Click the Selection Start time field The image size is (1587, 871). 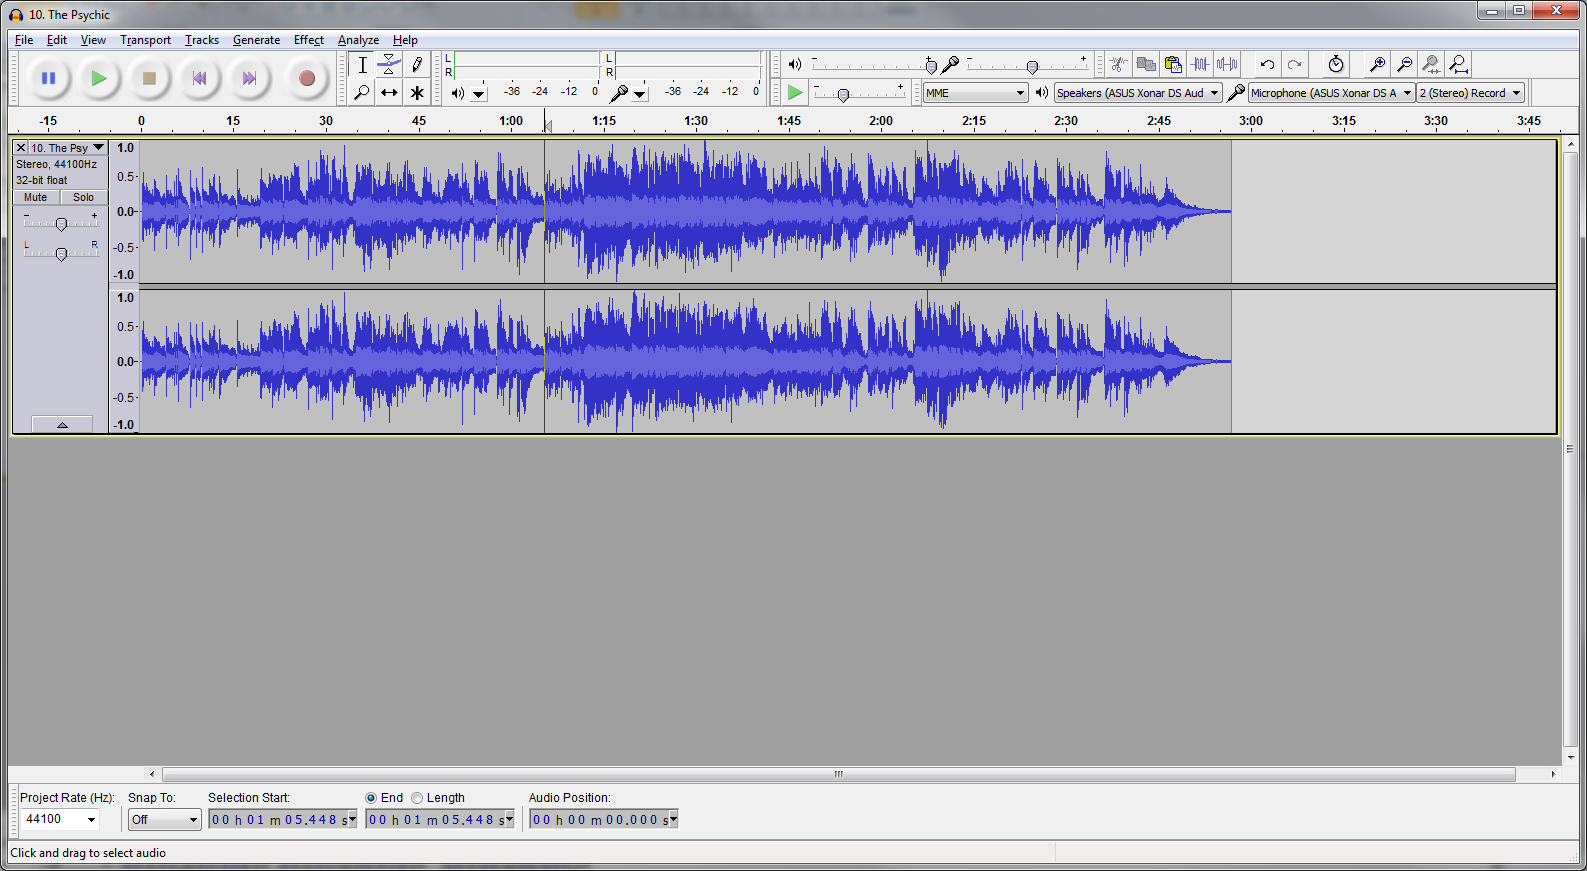[x=283, y=819]
